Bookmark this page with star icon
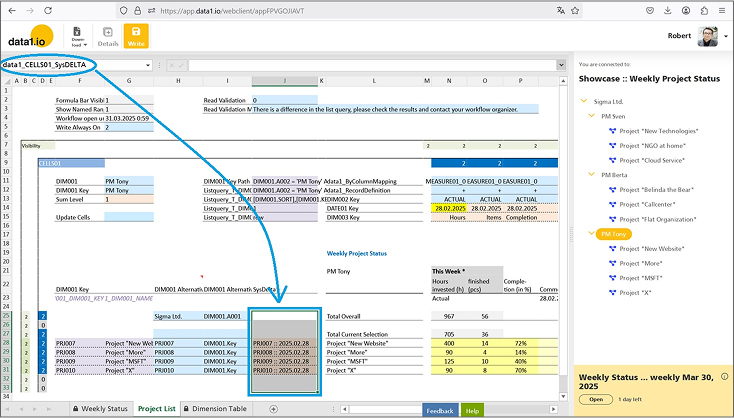Screen dimensions: 734x418 575,10
